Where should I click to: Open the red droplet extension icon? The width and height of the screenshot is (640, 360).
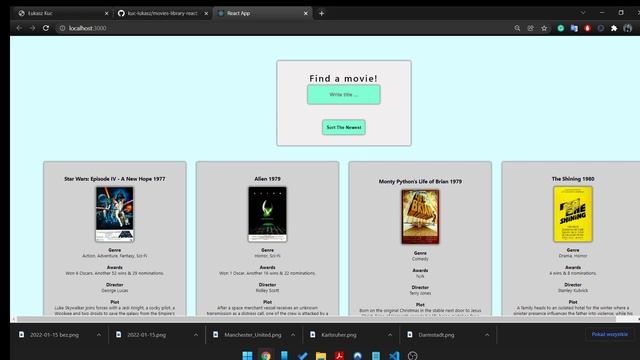[587, 28]
